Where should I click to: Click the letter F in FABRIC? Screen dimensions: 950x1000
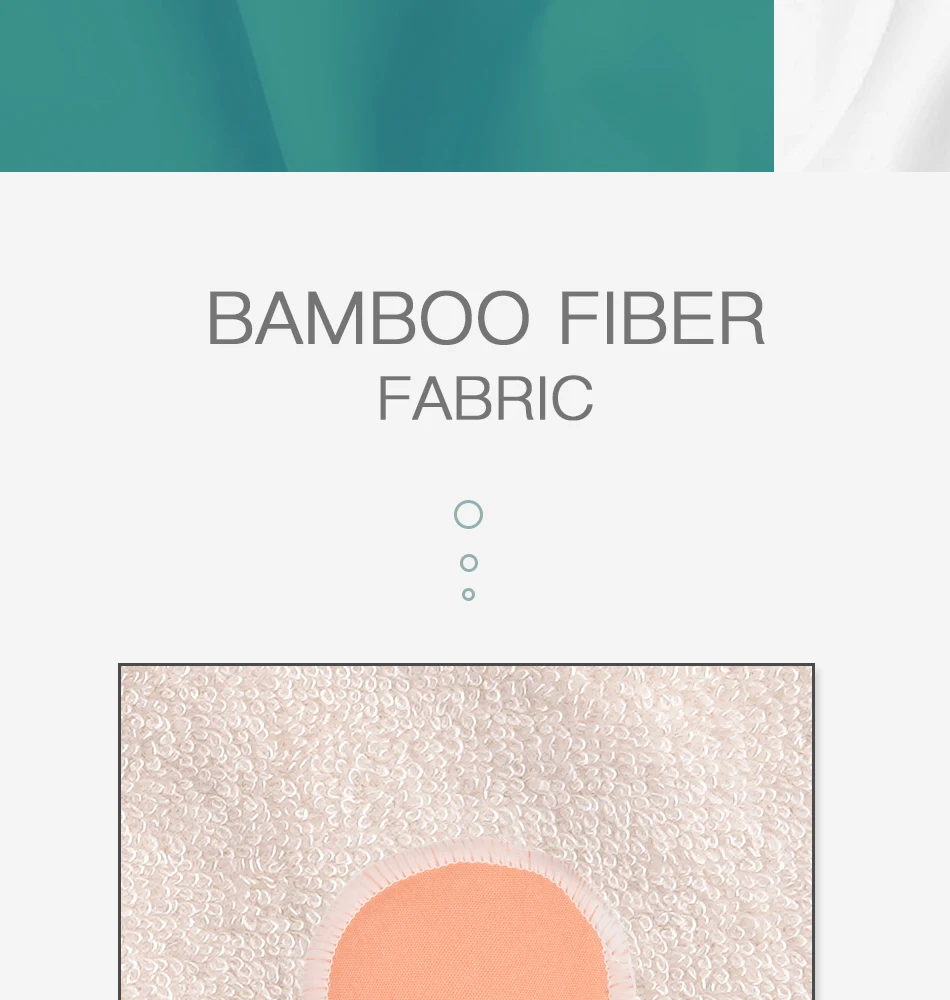click(x=392, y=399)
